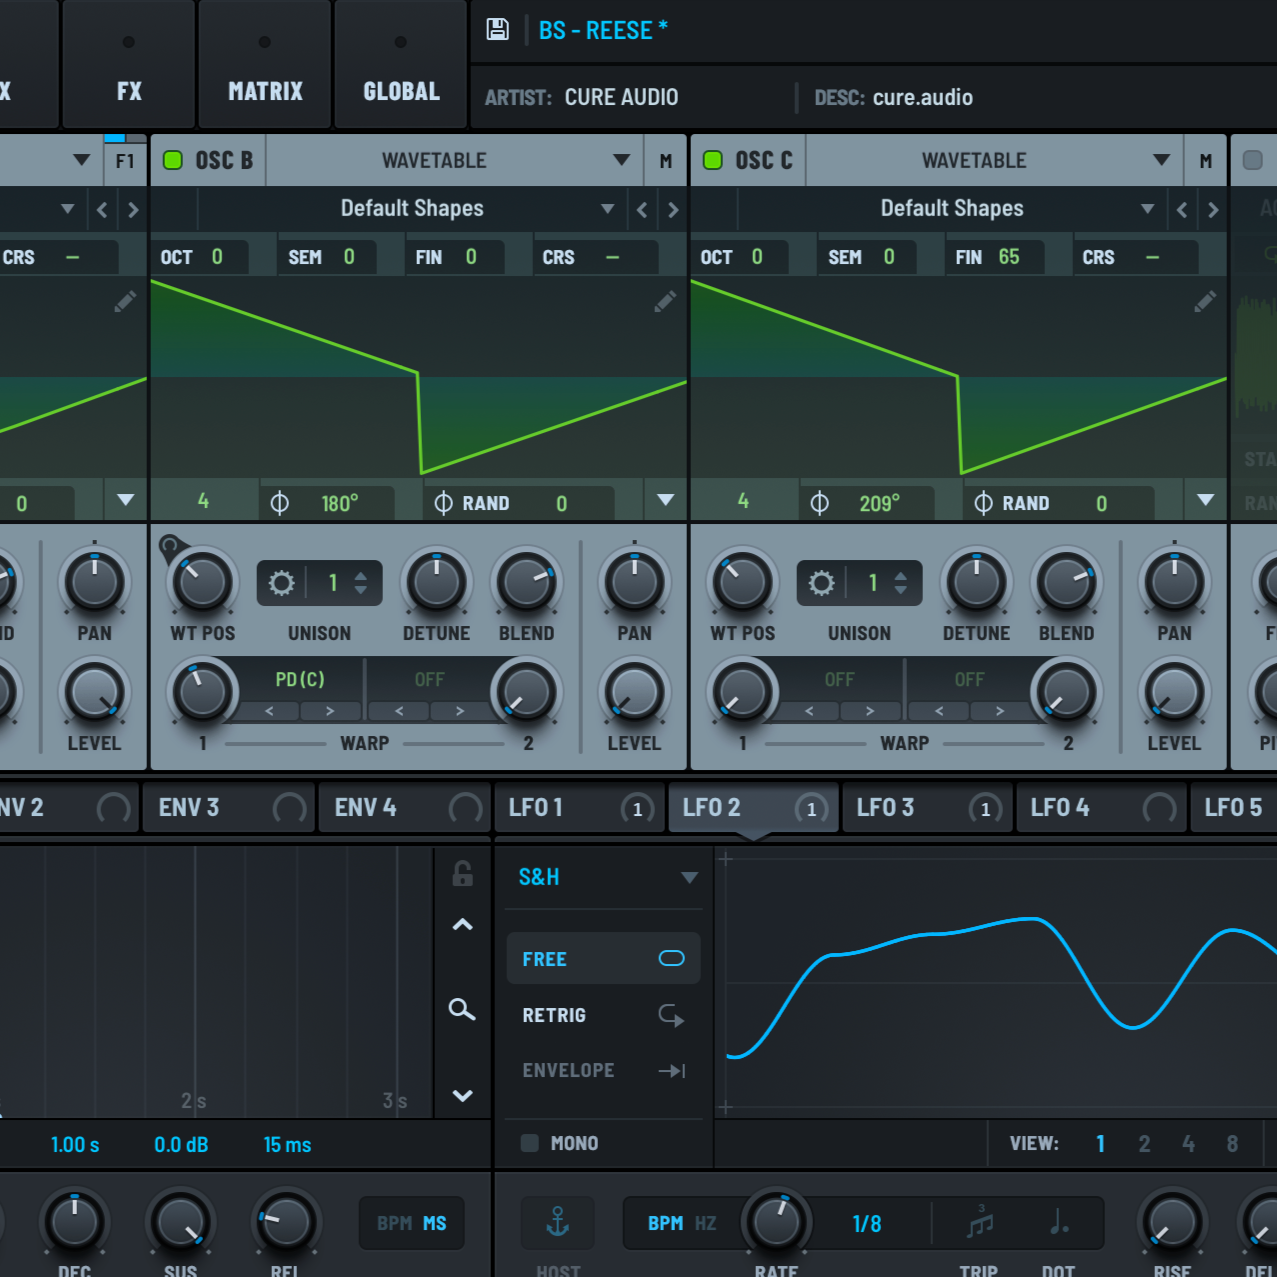This screenshot has width=1277, height=1277.
Task: Activate the envelope zoom magnifier tool
Action: pyautogui.click(x=461, y=1010)
